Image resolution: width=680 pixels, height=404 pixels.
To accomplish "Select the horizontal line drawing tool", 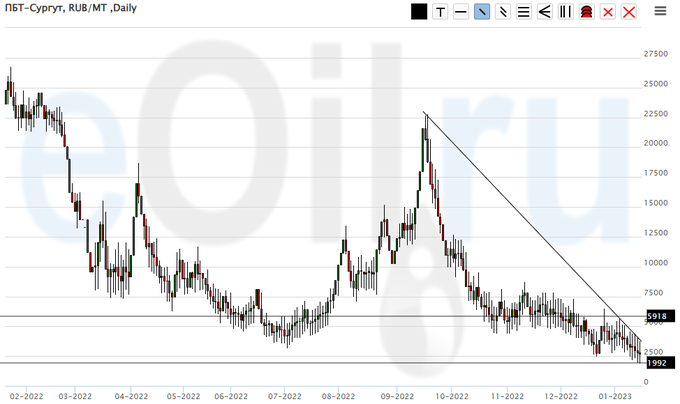I will coord(460,12).
